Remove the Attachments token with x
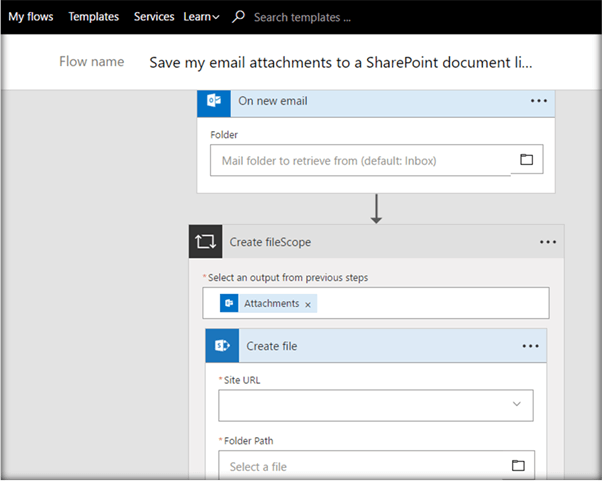 [308, 304]
